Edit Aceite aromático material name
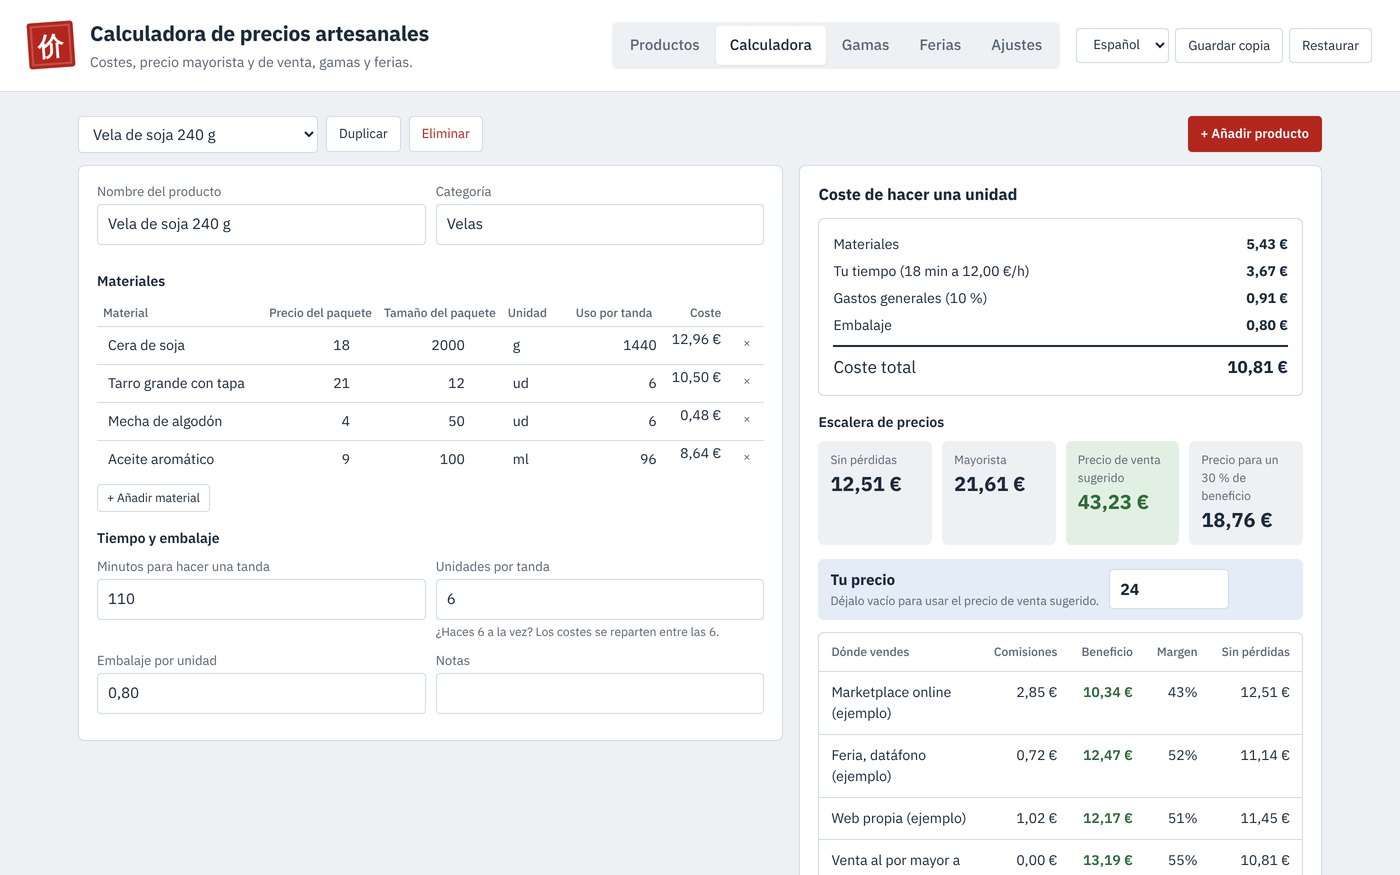1400x875 pixels. (180, 459)
